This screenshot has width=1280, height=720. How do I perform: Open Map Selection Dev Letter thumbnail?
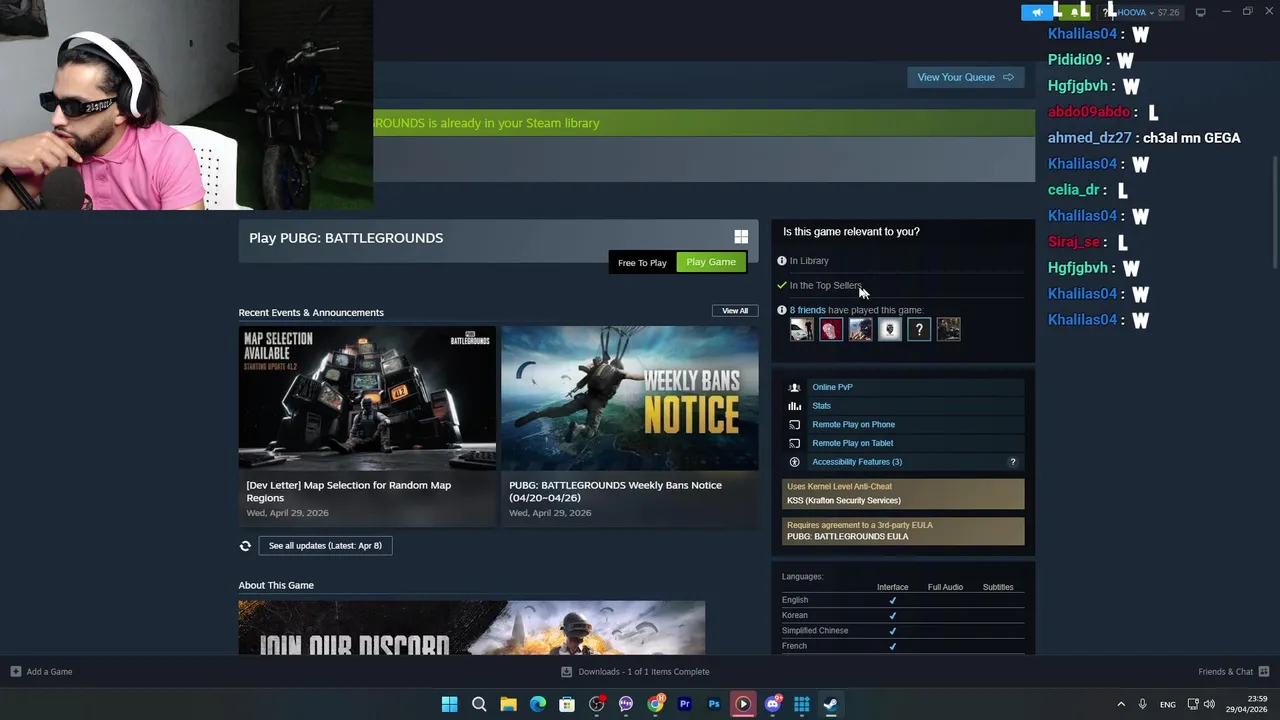point(367,398)
